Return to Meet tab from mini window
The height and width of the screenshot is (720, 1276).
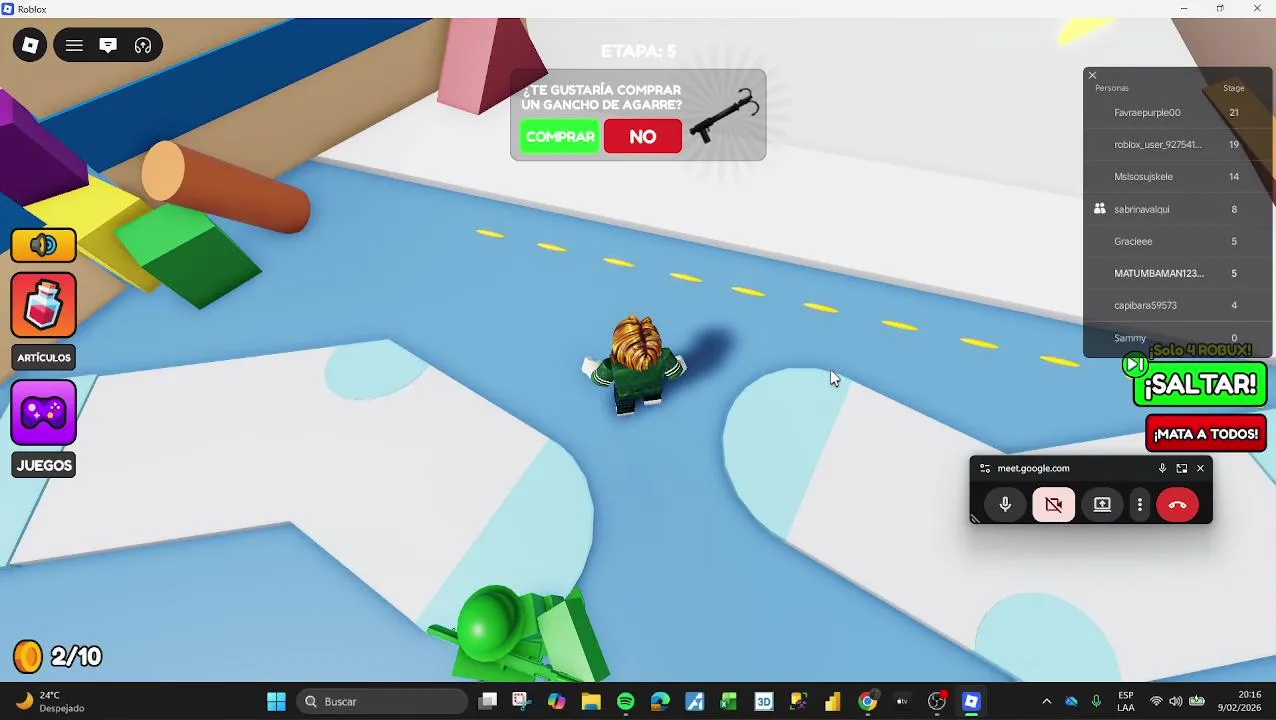pyautogui.click(x=1182, y=468)
